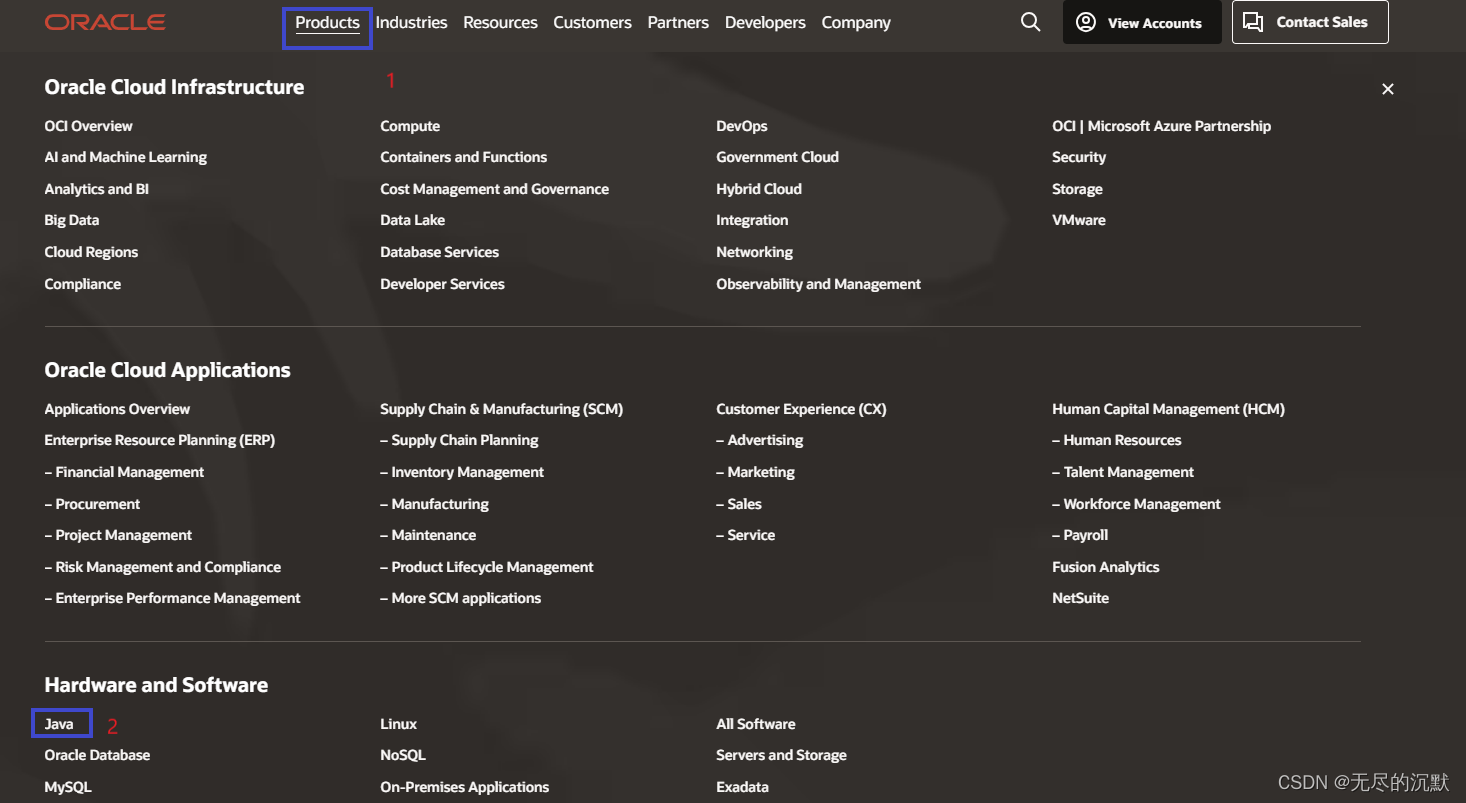
Task: Open the VMware link
Action: 1079,220
